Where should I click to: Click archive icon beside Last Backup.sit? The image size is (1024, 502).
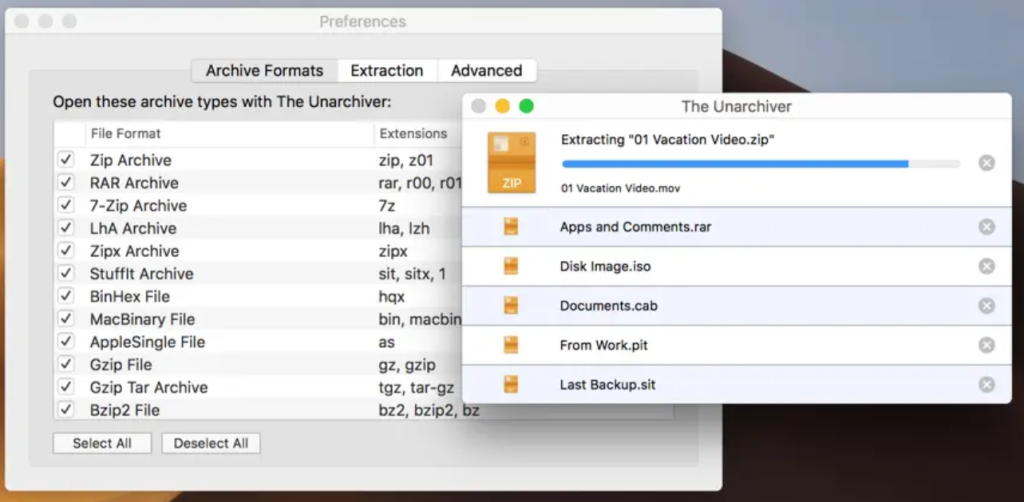511,384
